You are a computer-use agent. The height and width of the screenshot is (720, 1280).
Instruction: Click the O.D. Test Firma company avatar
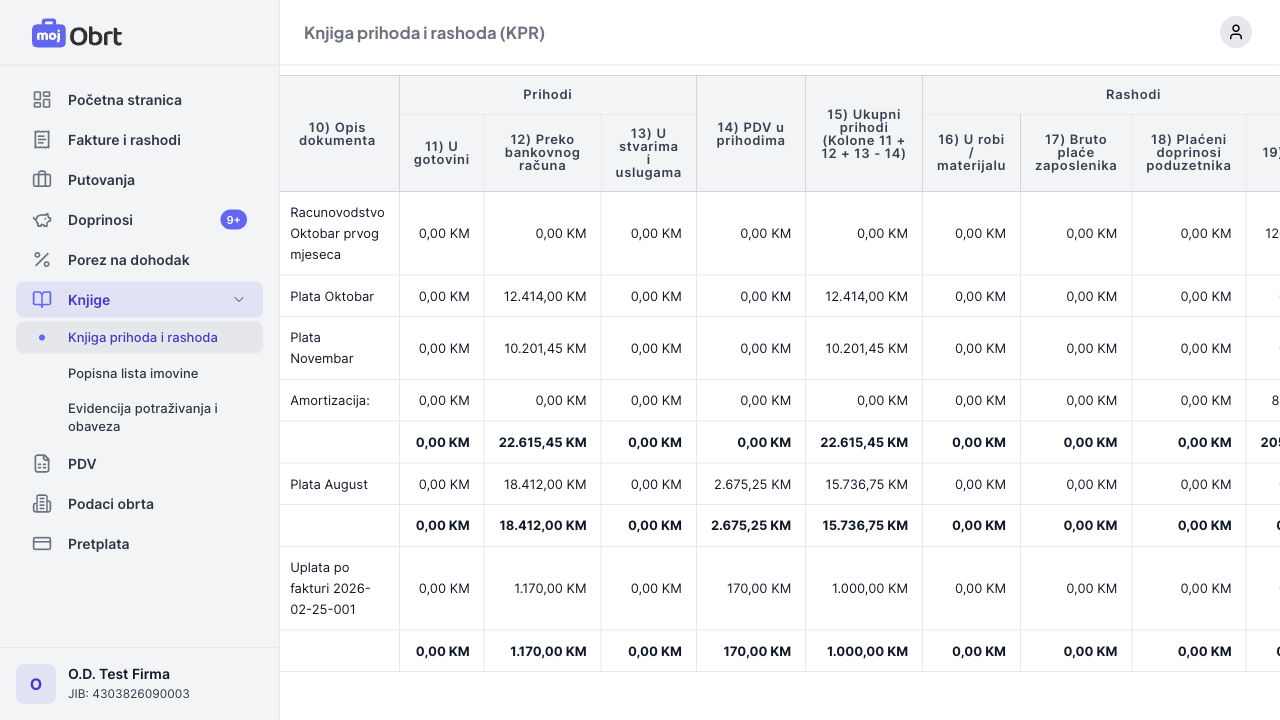pyautogui.click(x=36, y=684)
